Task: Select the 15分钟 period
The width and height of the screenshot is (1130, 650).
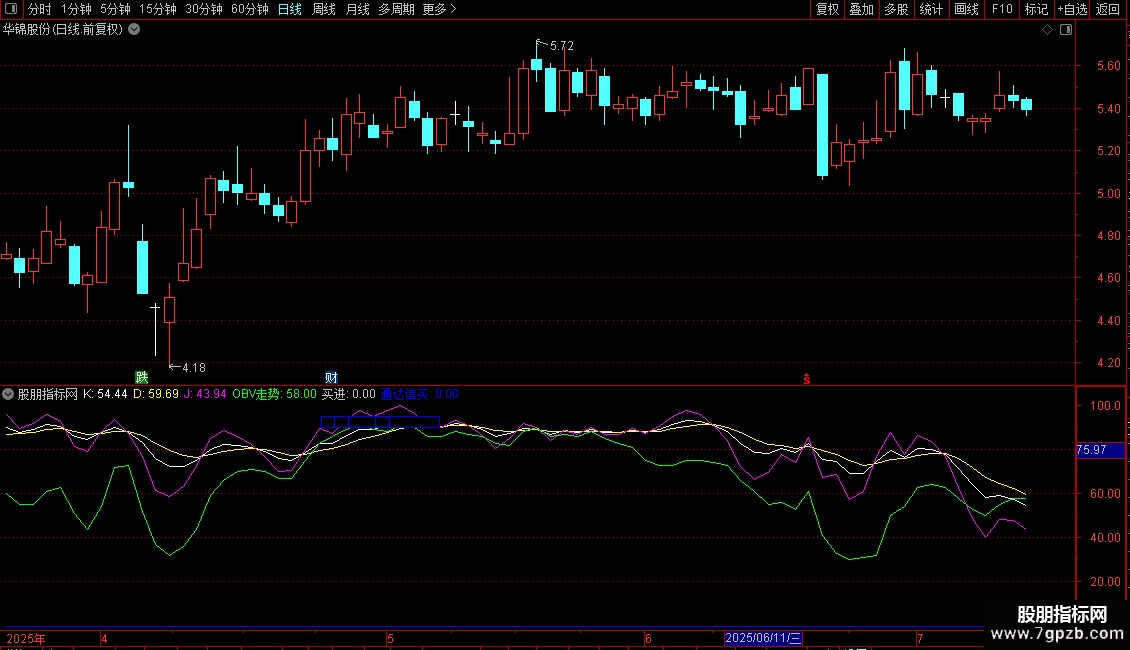Action: [158, 9]
